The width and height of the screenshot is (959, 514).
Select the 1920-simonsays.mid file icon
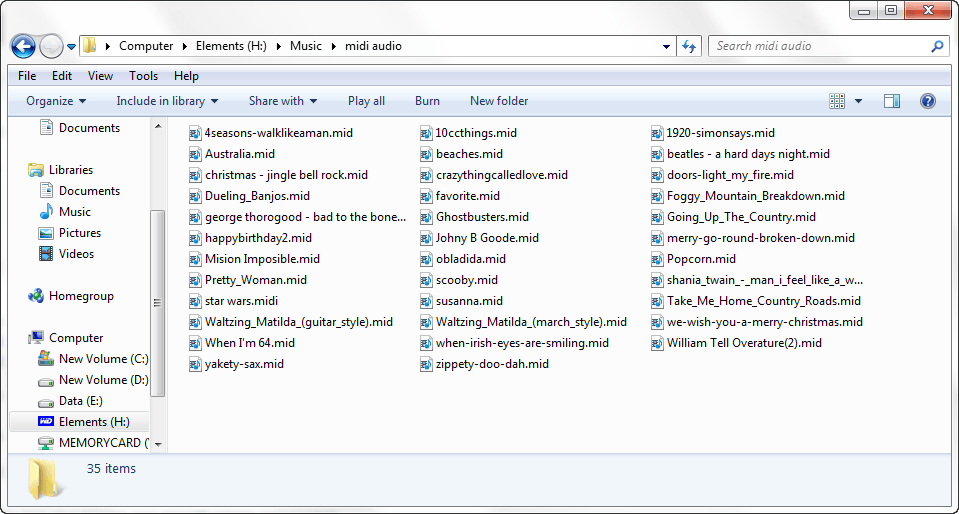(x=657, y=133)
